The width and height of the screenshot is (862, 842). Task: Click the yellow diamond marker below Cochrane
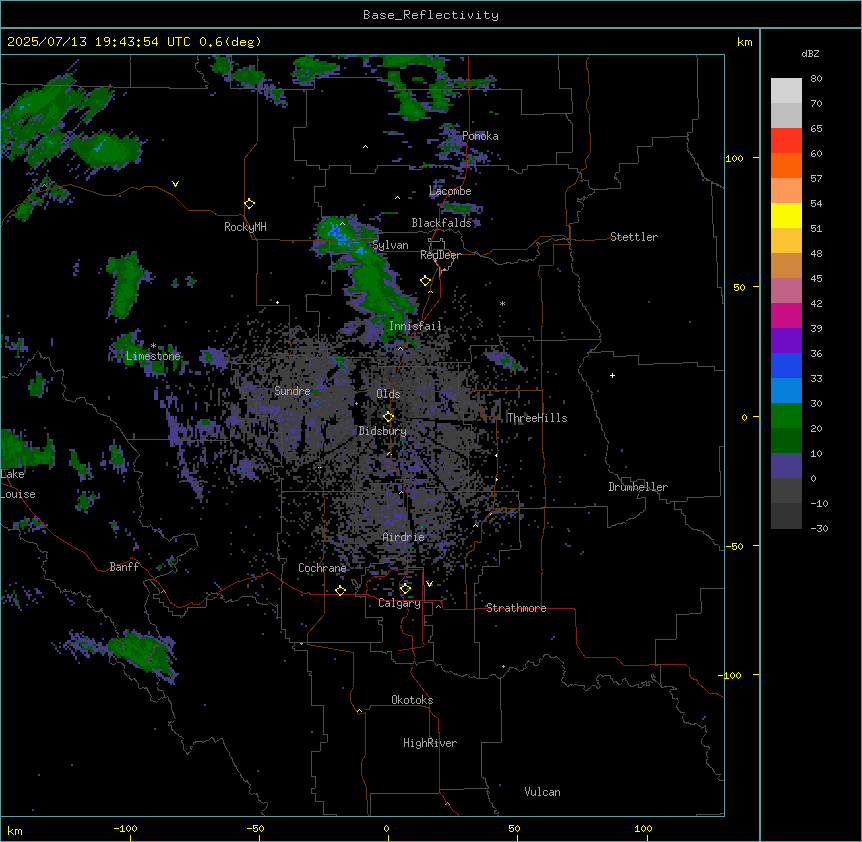(340, 590)
